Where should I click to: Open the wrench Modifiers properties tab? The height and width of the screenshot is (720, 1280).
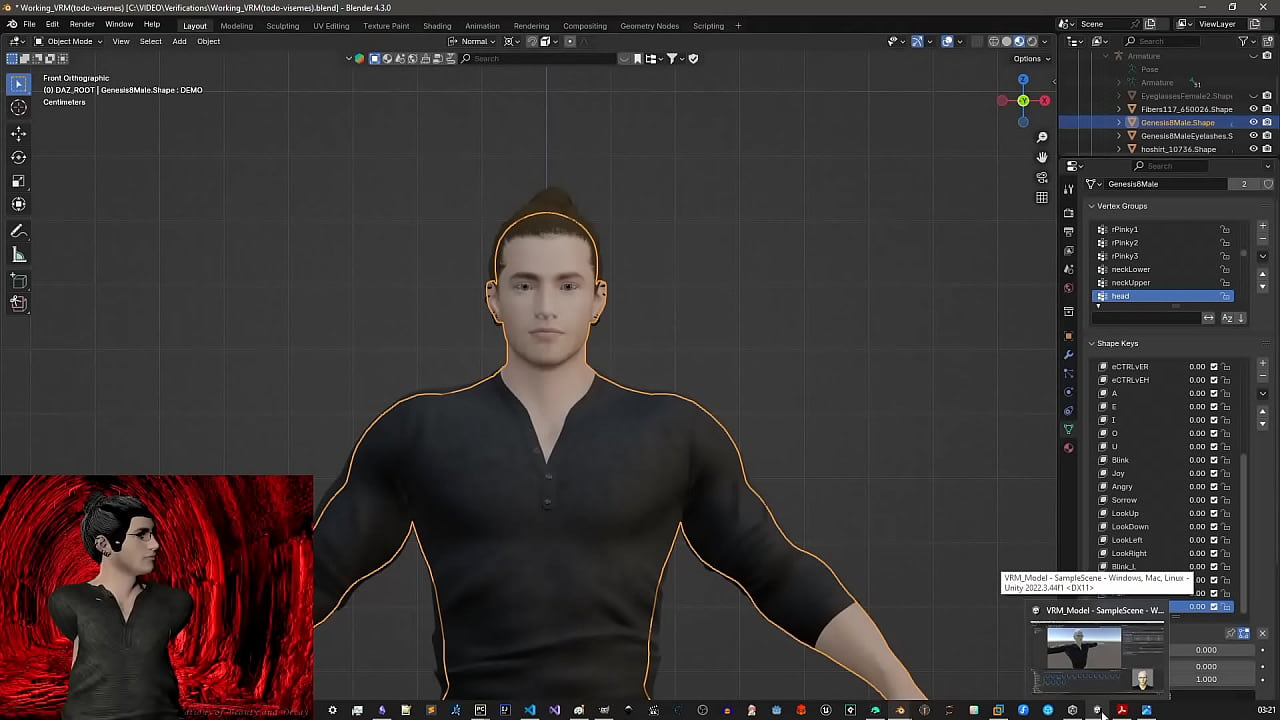[1068, 355]
